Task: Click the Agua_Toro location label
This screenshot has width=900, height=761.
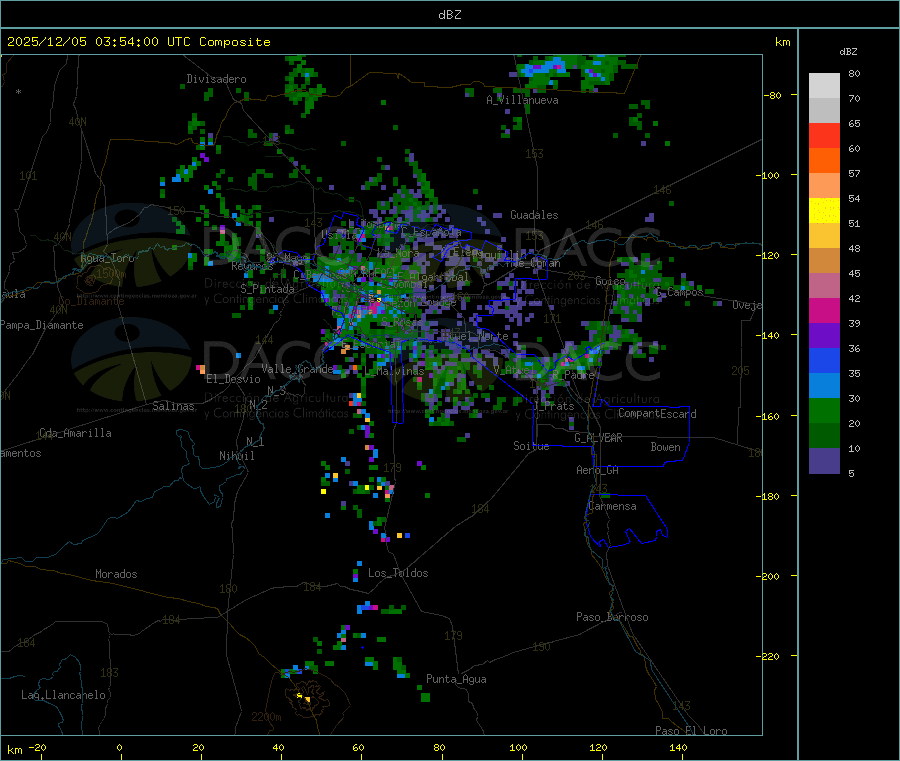Action: tap(107, 258)
